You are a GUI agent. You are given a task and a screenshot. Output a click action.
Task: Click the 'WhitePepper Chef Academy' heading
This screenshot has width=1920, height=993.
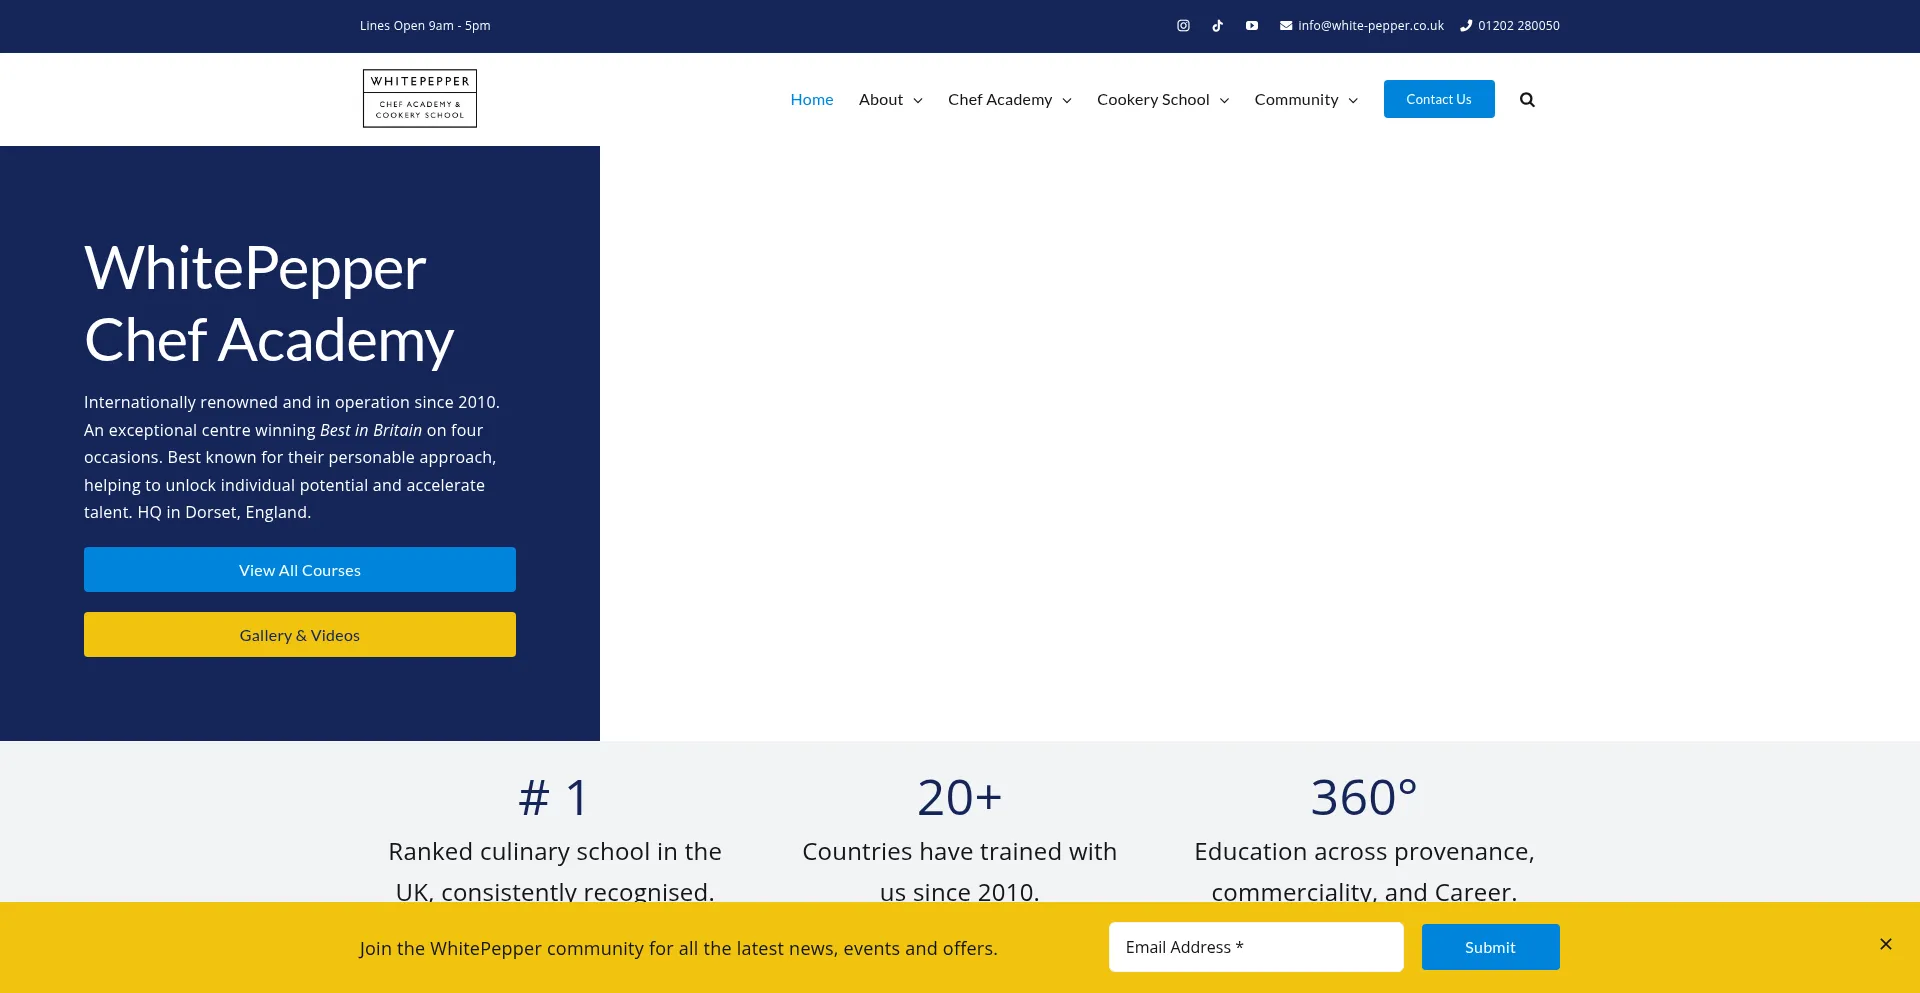pyautogui.click(x=269, y=304)
